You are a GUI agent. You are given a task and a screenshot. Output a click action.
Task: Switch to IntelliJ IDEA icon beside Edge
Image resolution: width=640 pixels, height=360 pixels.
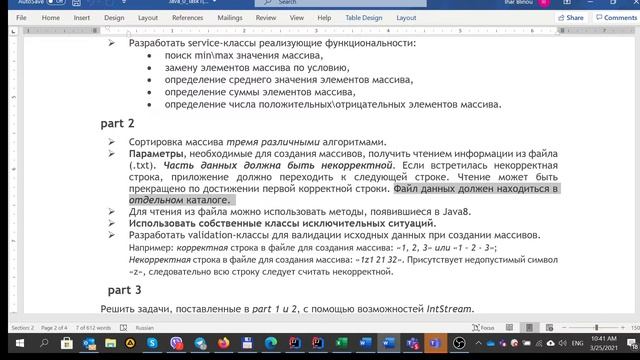tap(295, 343)
